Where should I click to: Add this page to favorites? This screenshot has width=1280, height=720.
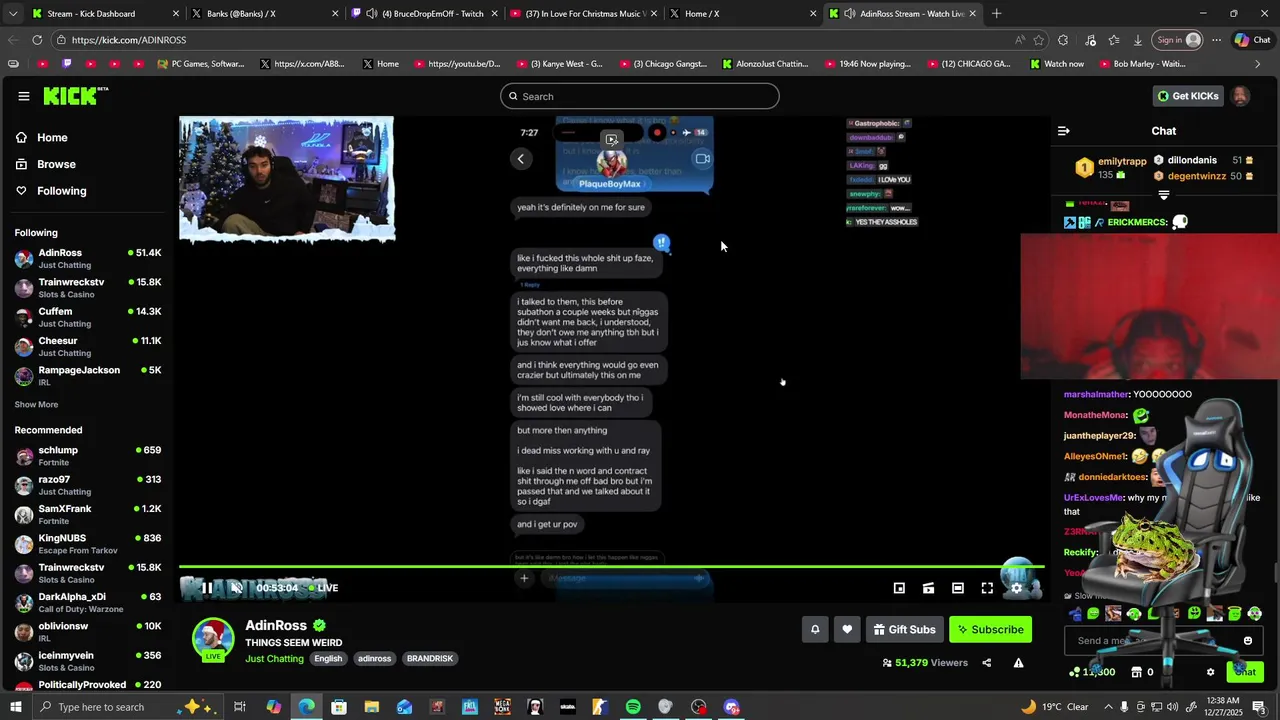tap(1039, 40)
